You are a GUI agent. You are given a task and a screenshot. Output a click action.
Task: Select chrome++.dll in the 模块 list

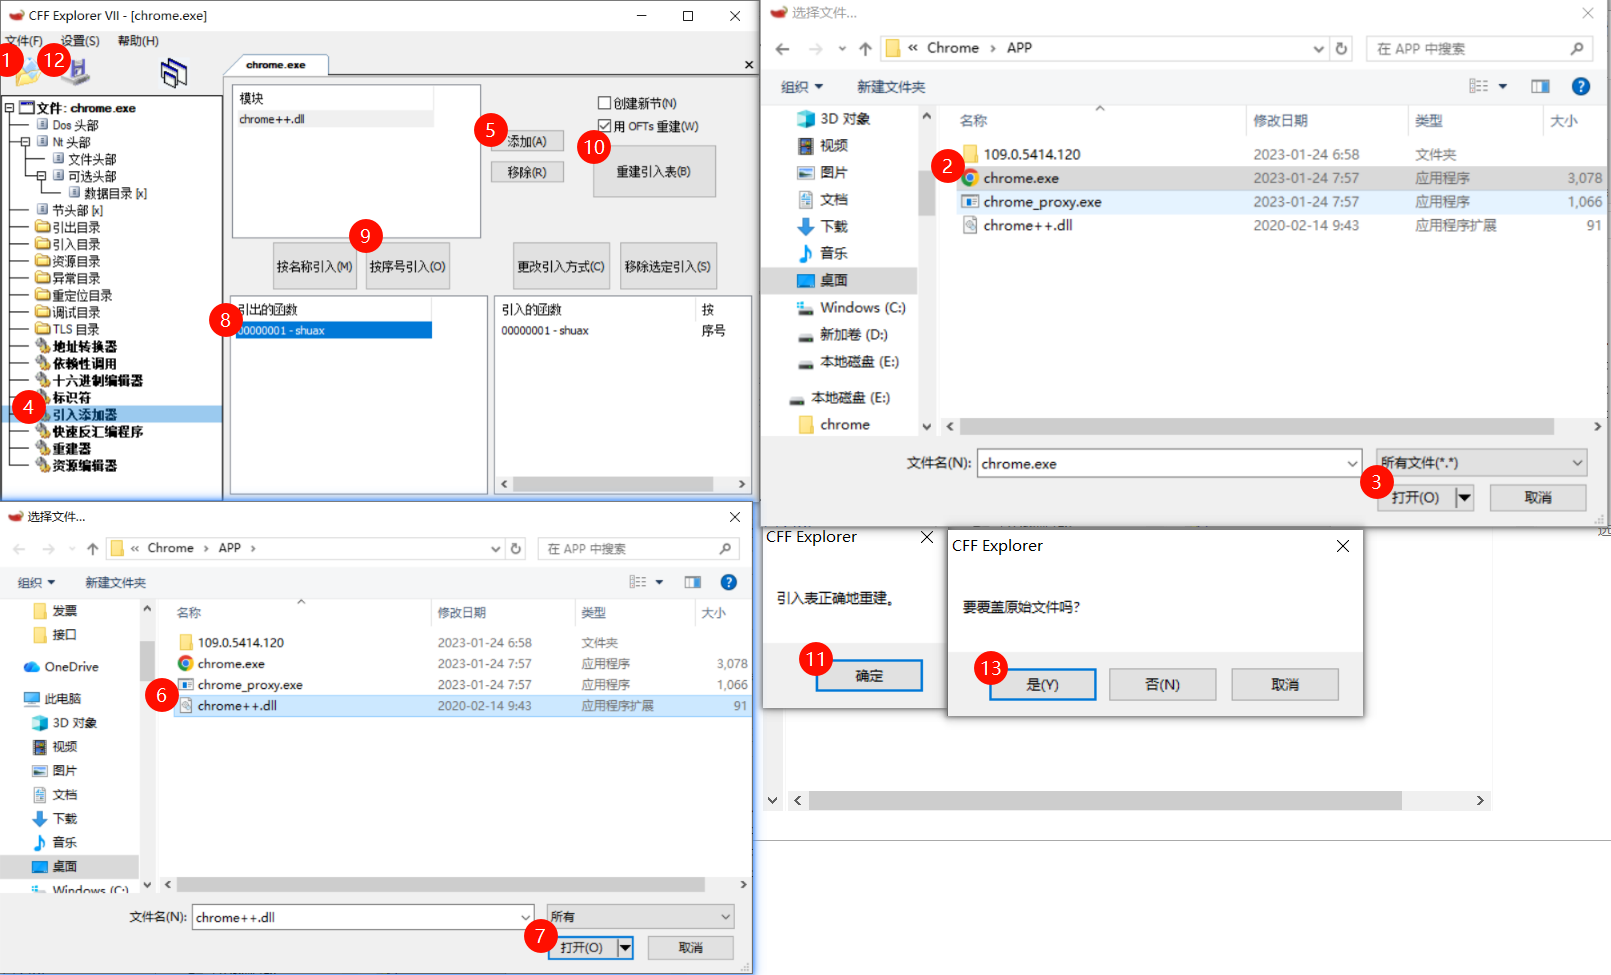pyautogui.click(x=335, y=119)
